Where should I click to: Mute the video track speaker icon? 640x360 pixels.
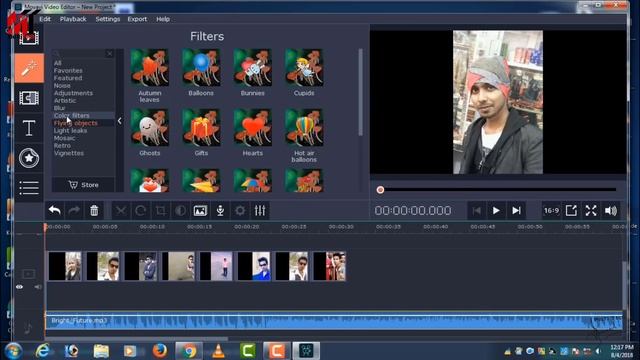point(38,287)
